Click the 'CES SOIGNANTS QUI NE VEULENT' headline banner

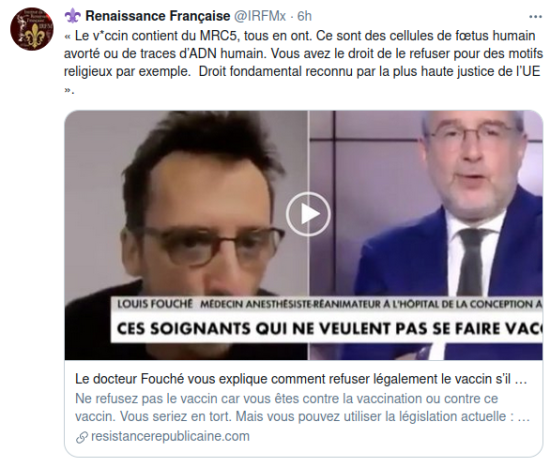coord(327,328)
